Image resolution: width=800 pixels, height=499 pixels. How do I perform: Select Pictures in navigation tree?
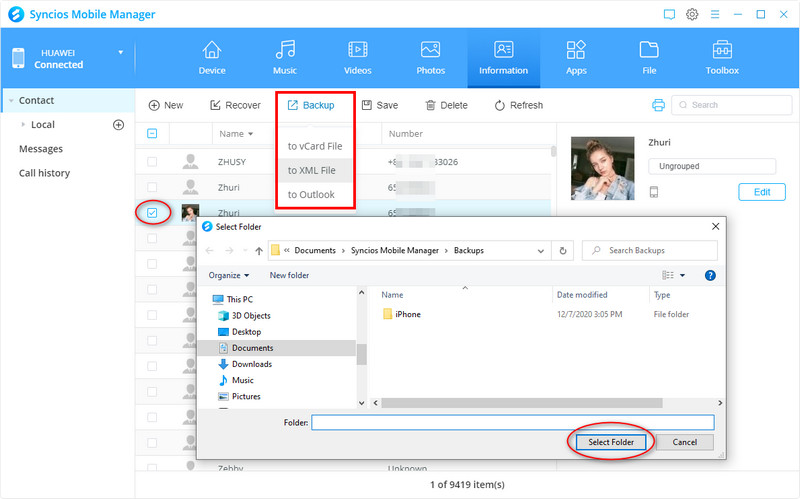[x=246, y=396]
